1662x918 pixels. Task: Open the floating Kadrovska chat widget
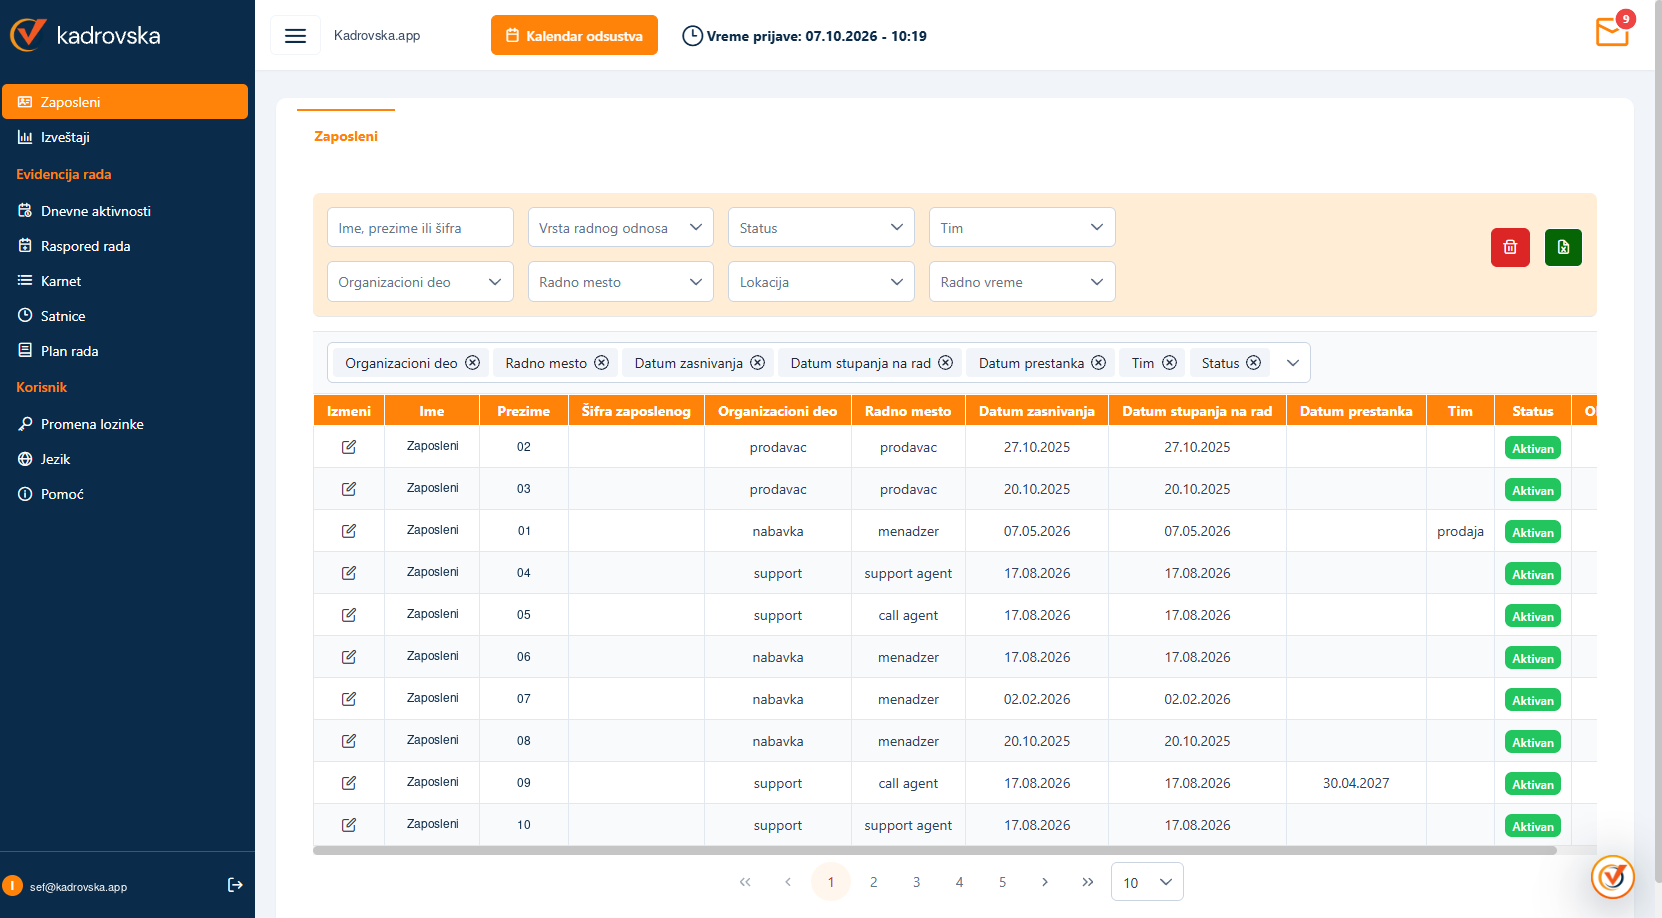pyautogui.click(x=1612, y=877)
